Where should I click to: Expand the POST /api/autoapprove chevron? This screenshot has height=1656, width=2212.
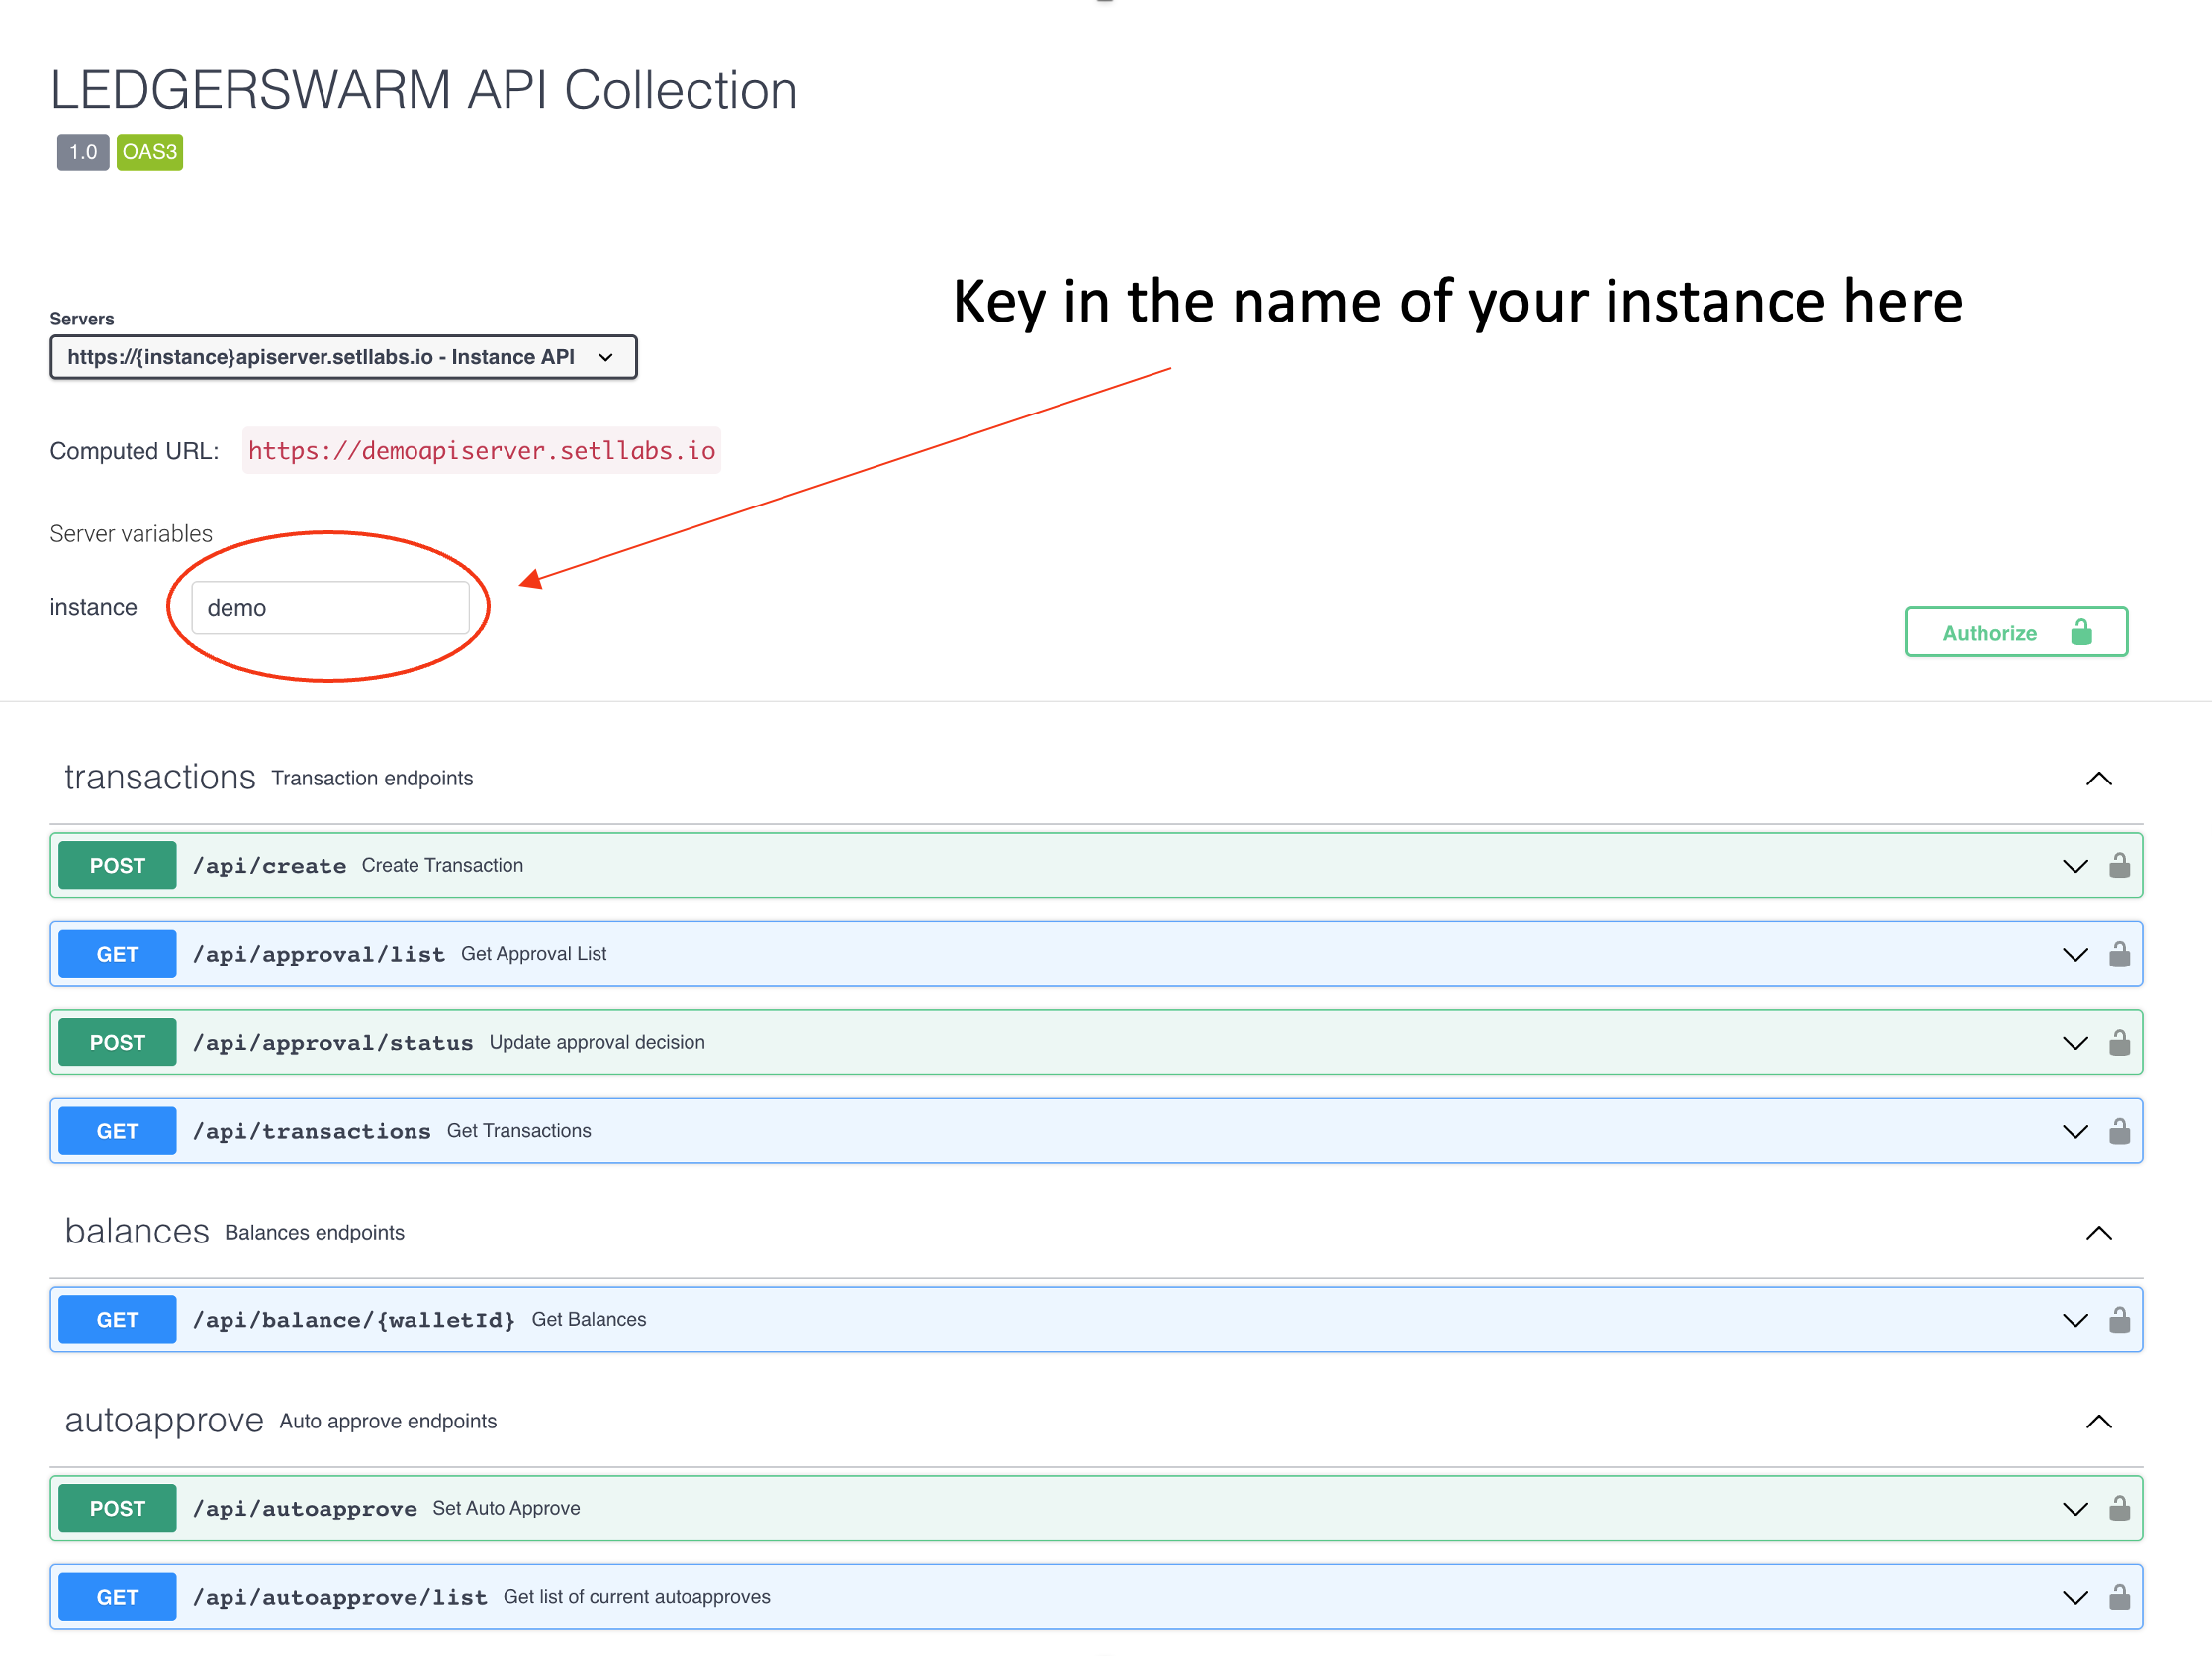2075,1508
